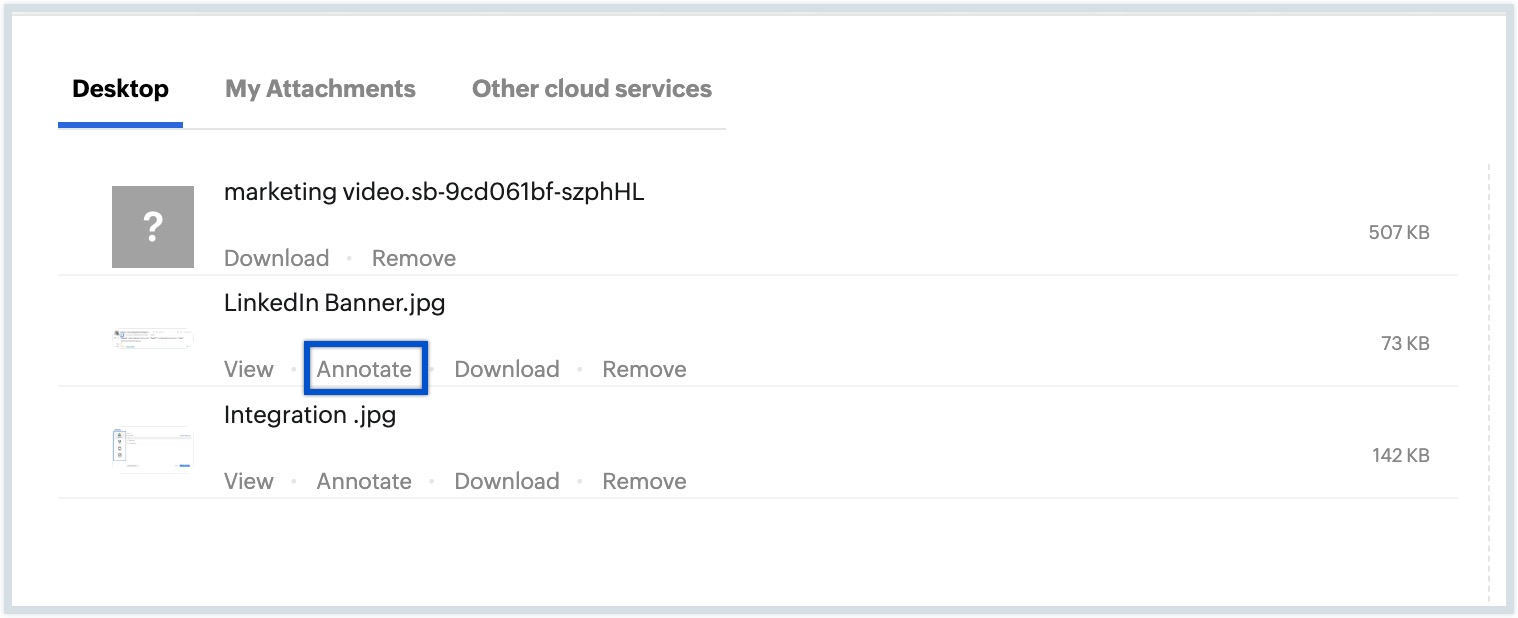Screen dimensions: 1518x618
Task: Remove LinkedIn Banner.jpg attachment
Action: point(644,369)
